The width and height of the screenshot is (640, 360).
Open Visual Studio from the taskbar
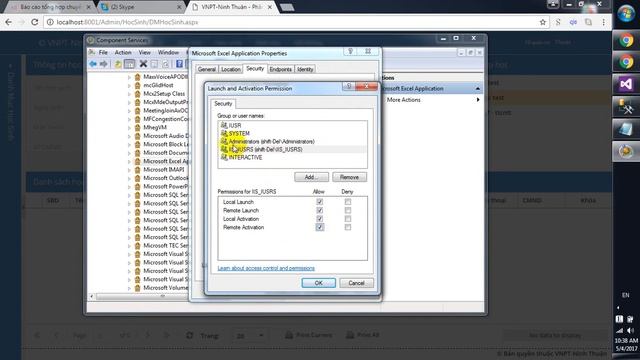pyautogui.click(x=626, y=84)
